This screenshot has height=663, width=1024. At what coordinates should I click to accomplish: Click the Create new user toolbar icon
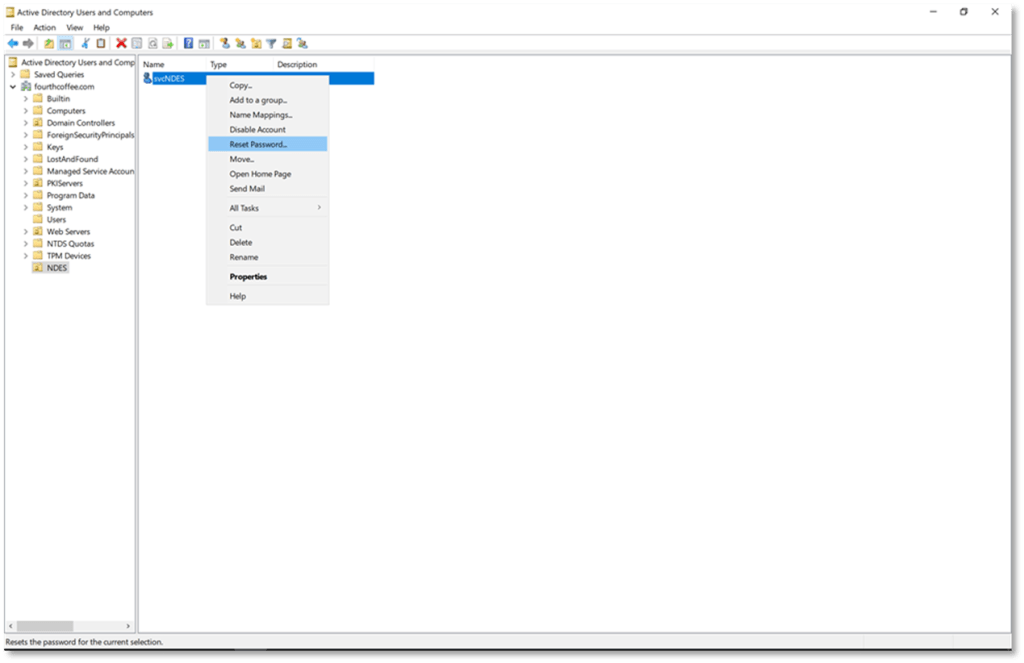click(x=225, y=43)
